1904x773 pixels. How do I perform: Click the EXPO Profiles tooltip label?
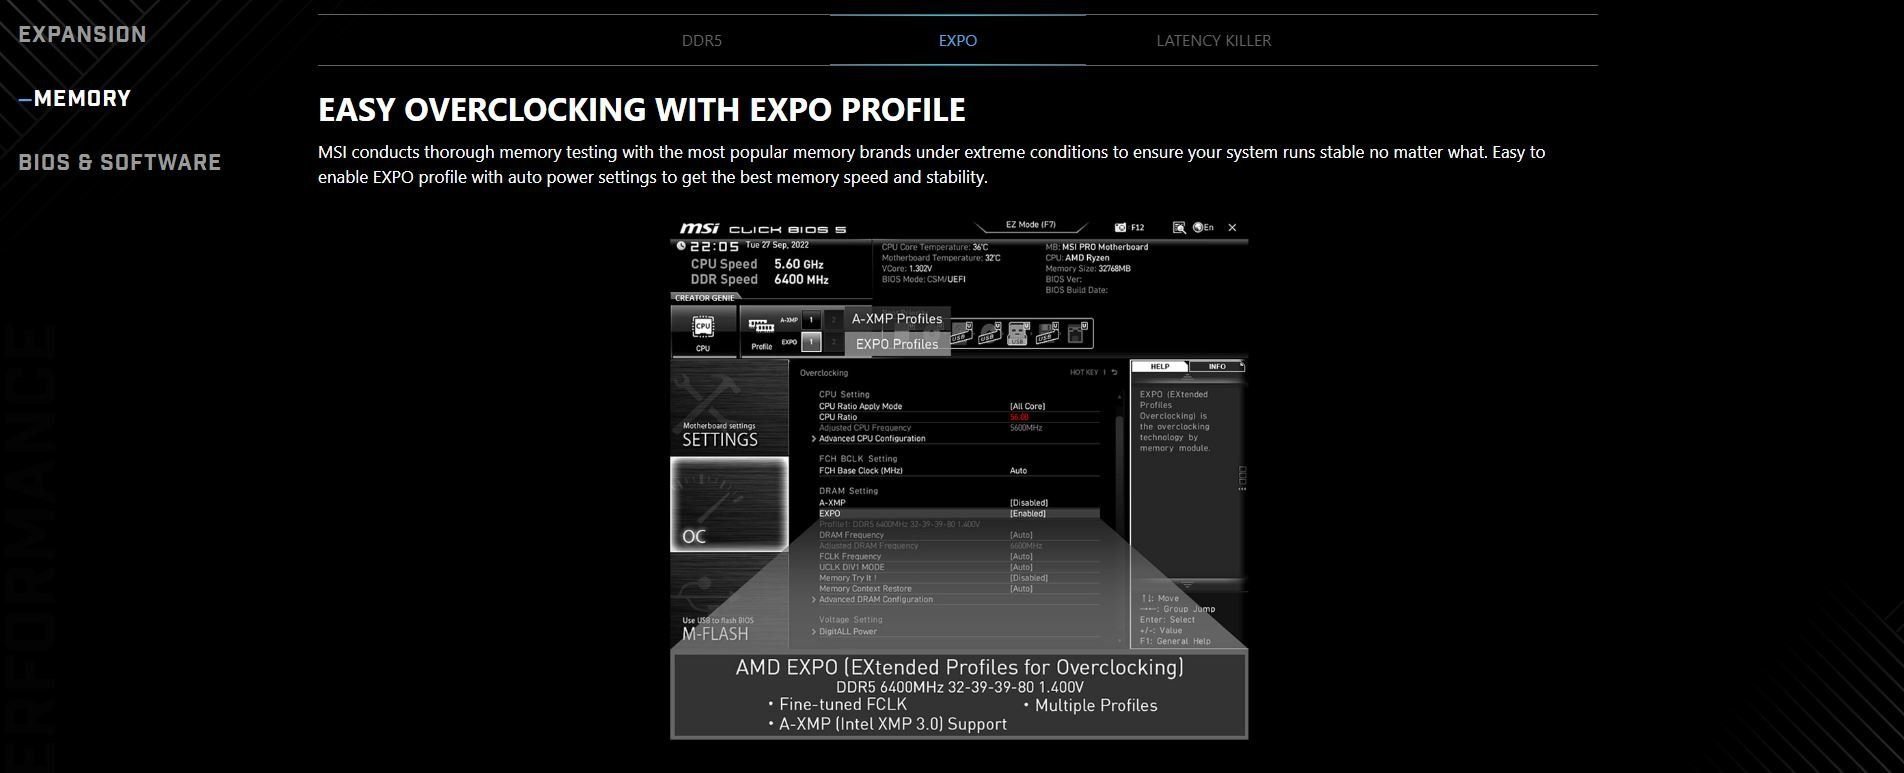(x=897, y=344)
